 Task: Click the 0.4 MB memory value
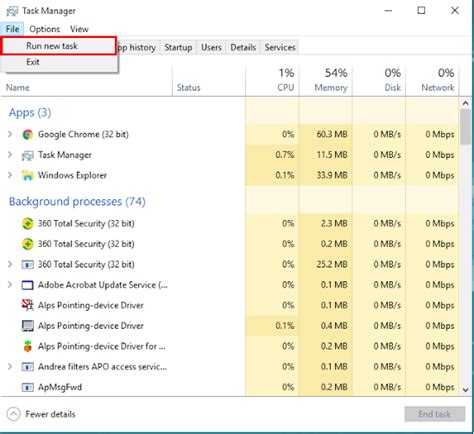tap(334, 326)
